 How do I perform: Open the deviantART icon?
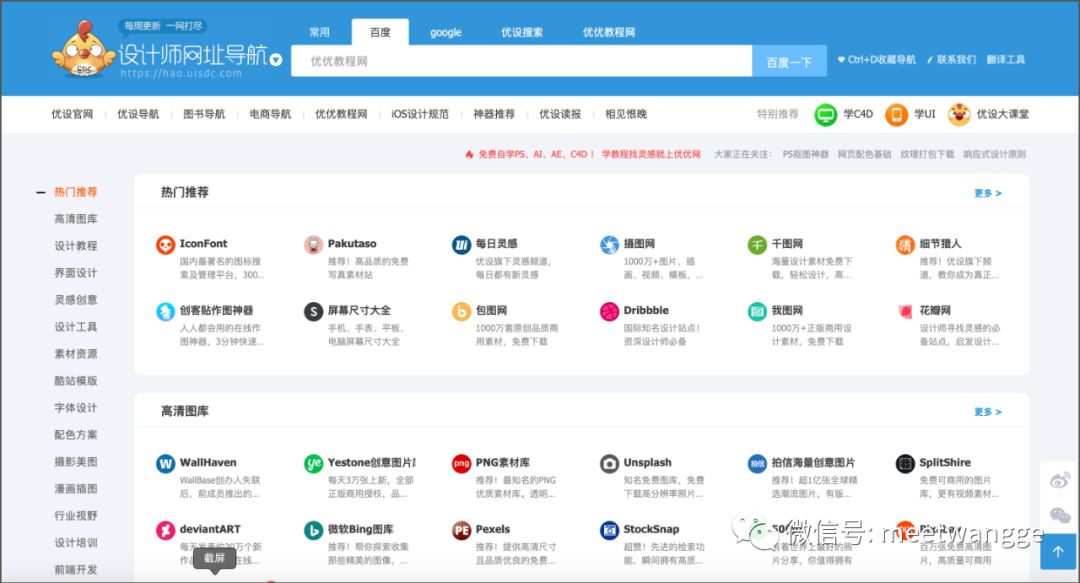(165, 530)
